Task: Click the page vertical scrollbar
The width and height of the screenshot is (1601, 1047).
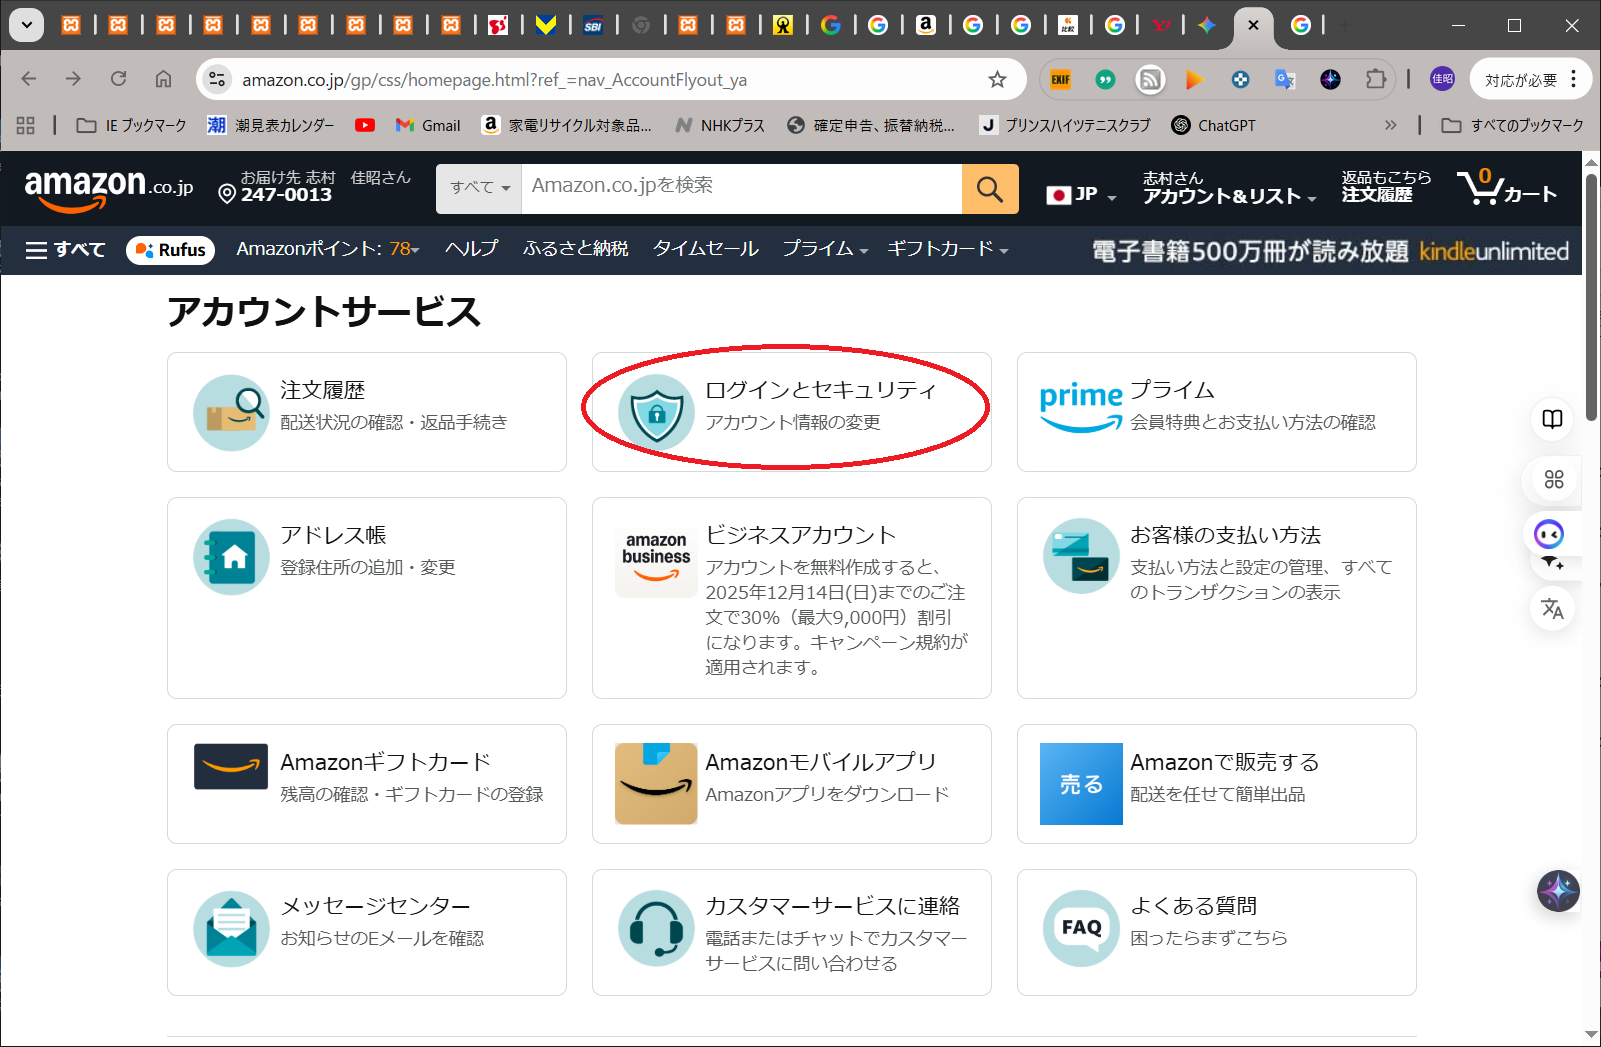Action: pos(1592,300)
